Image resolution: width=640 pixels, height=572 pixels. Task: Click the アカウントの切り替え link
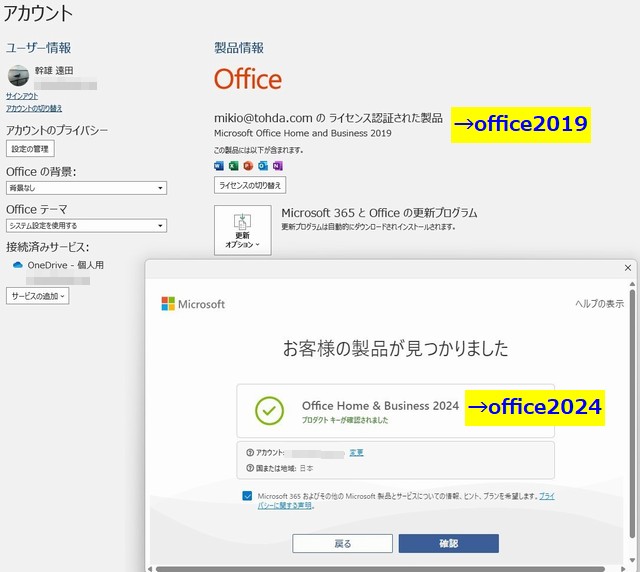click(x=34, y=108)
